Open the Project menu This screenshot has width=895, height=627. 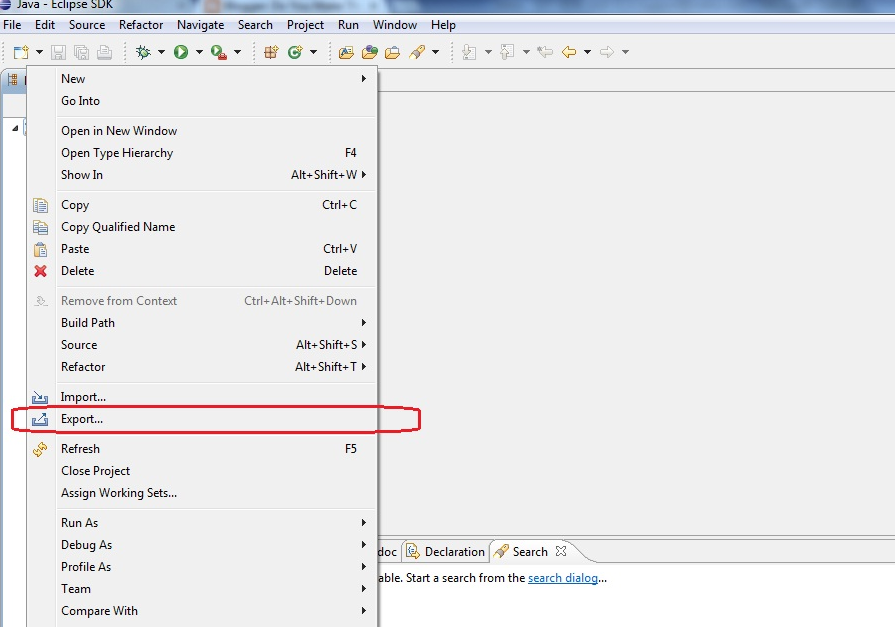pyautogui.click(x=305, y=25)
